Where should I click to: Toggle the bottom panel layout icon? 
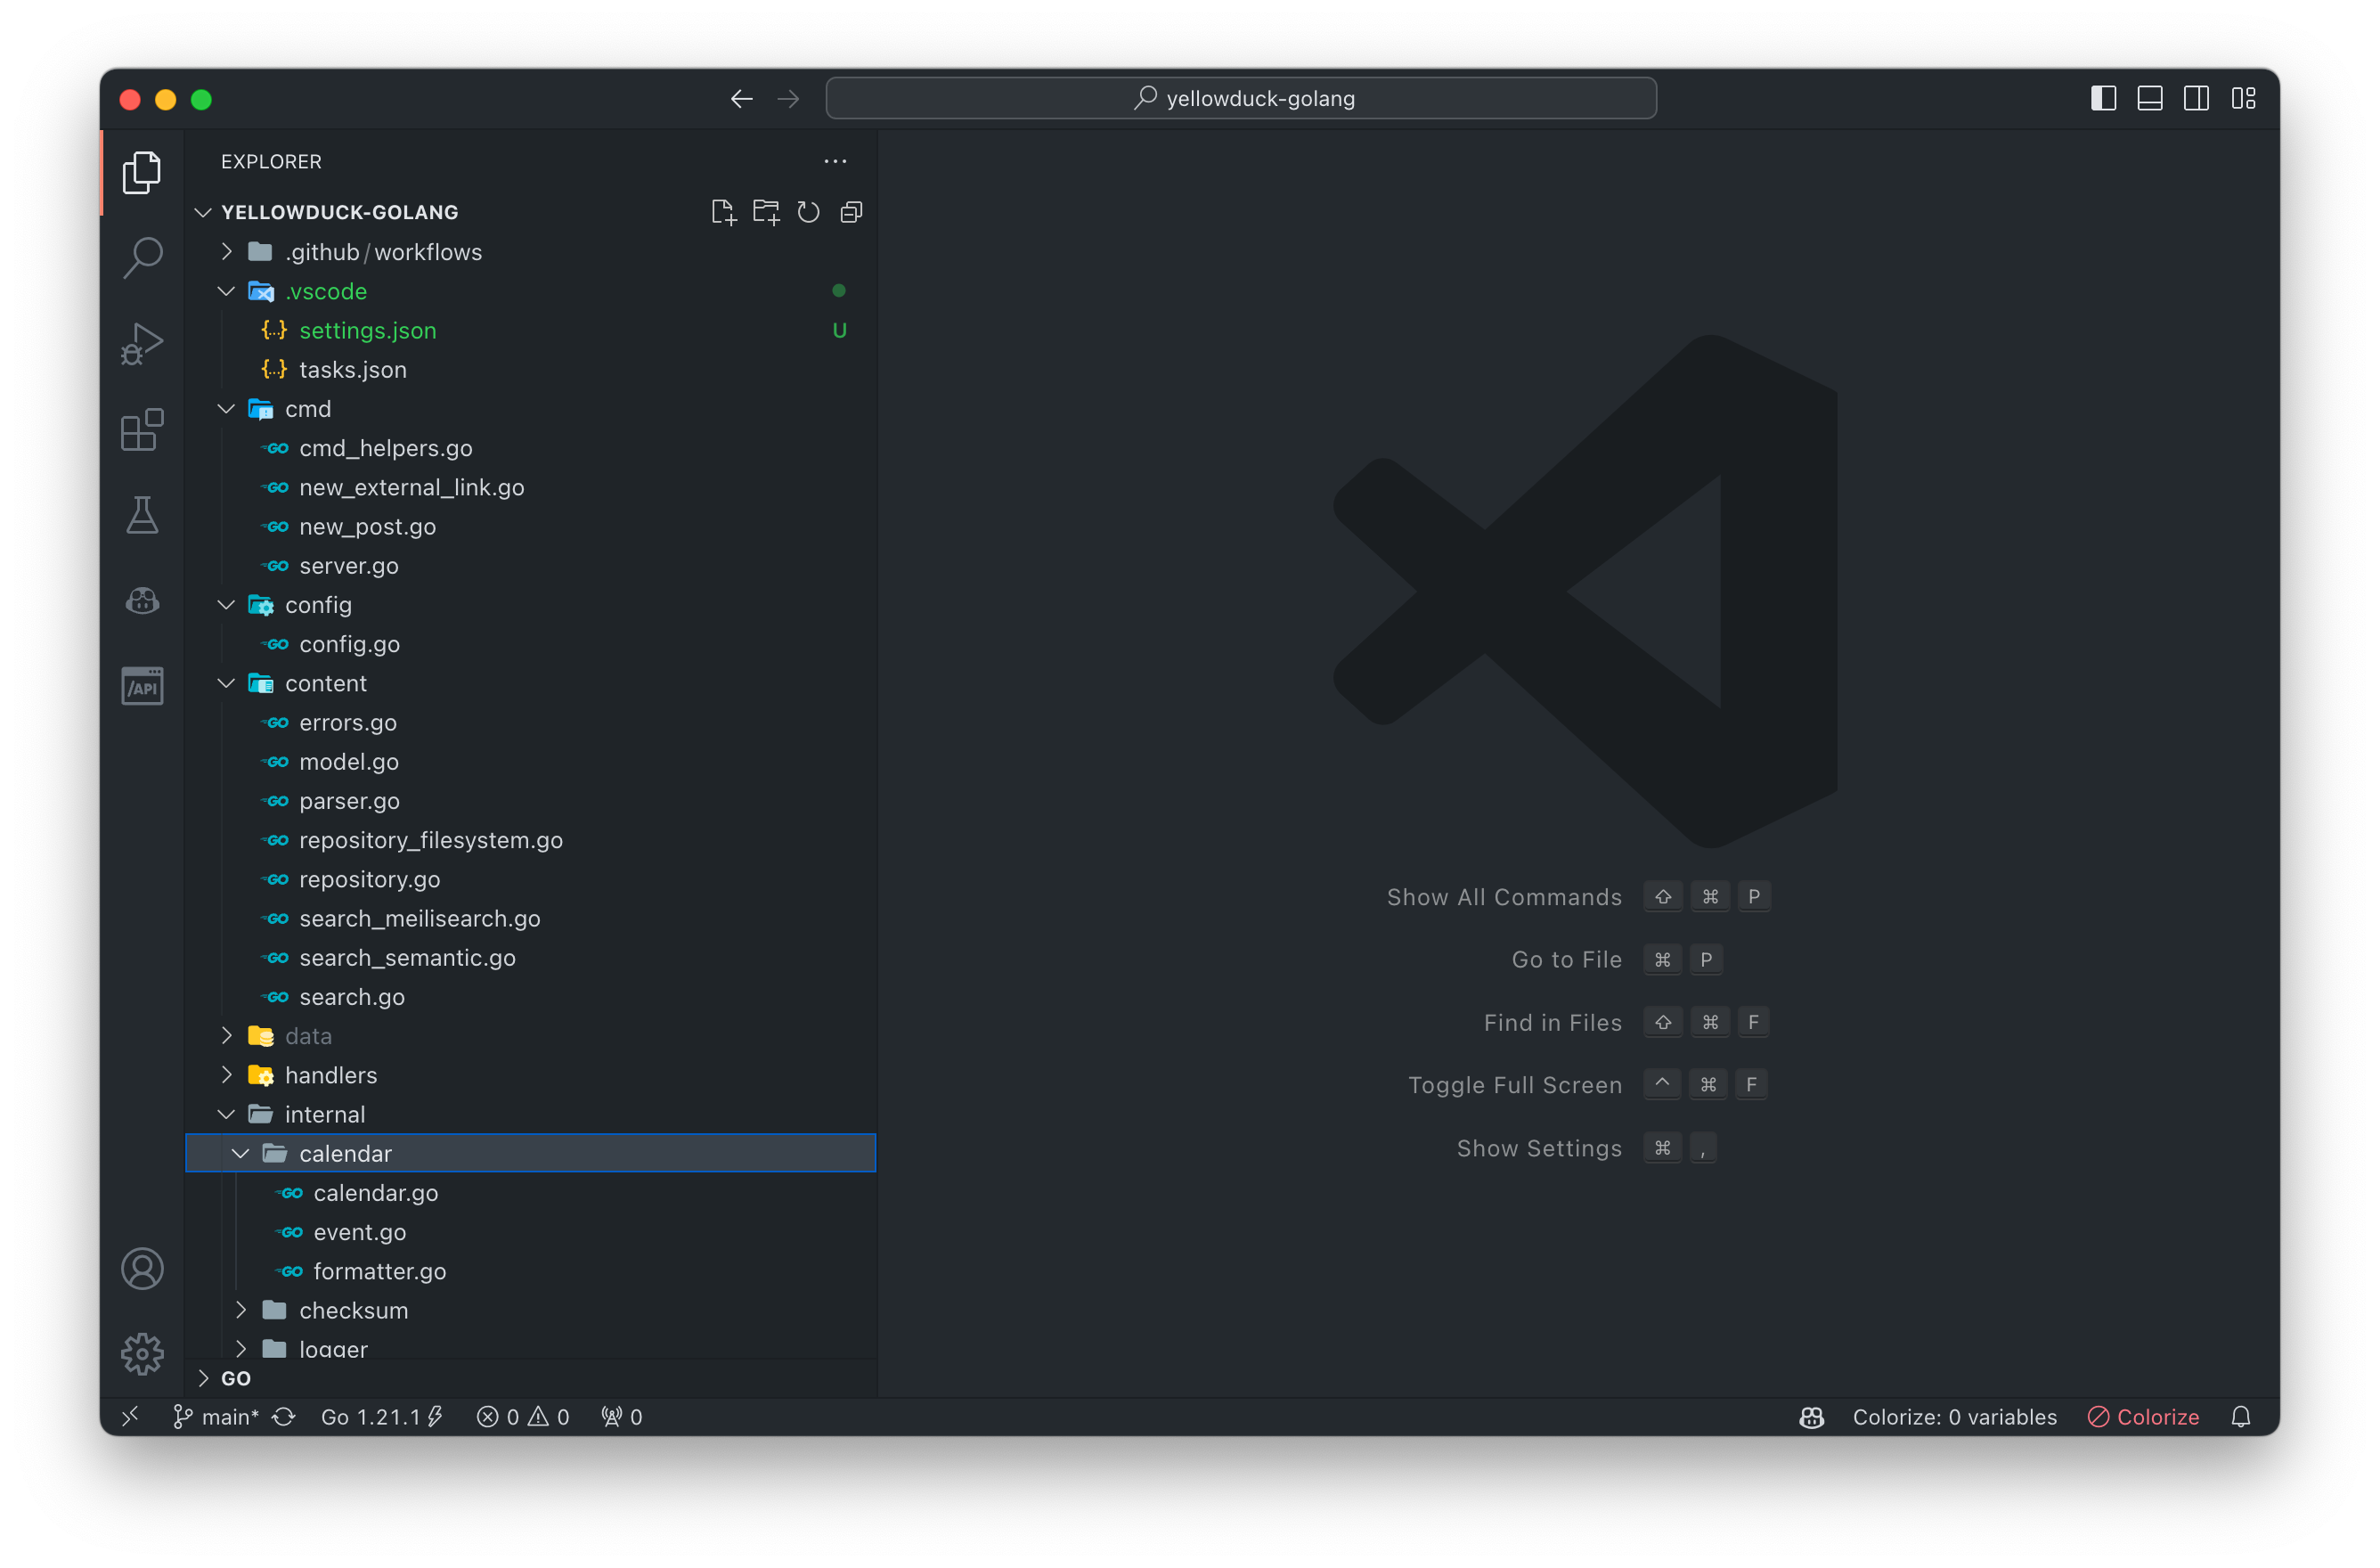(x=2150, y=98)
